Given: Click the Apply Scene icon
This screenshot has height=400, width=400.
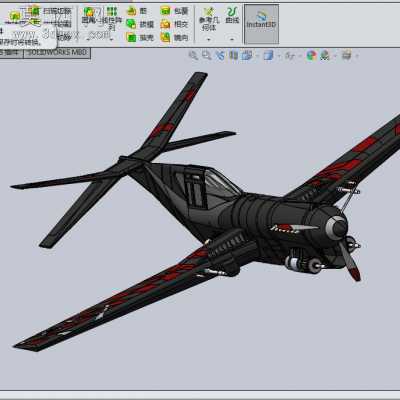Looking at the screenshot, I should pos(325,55).
